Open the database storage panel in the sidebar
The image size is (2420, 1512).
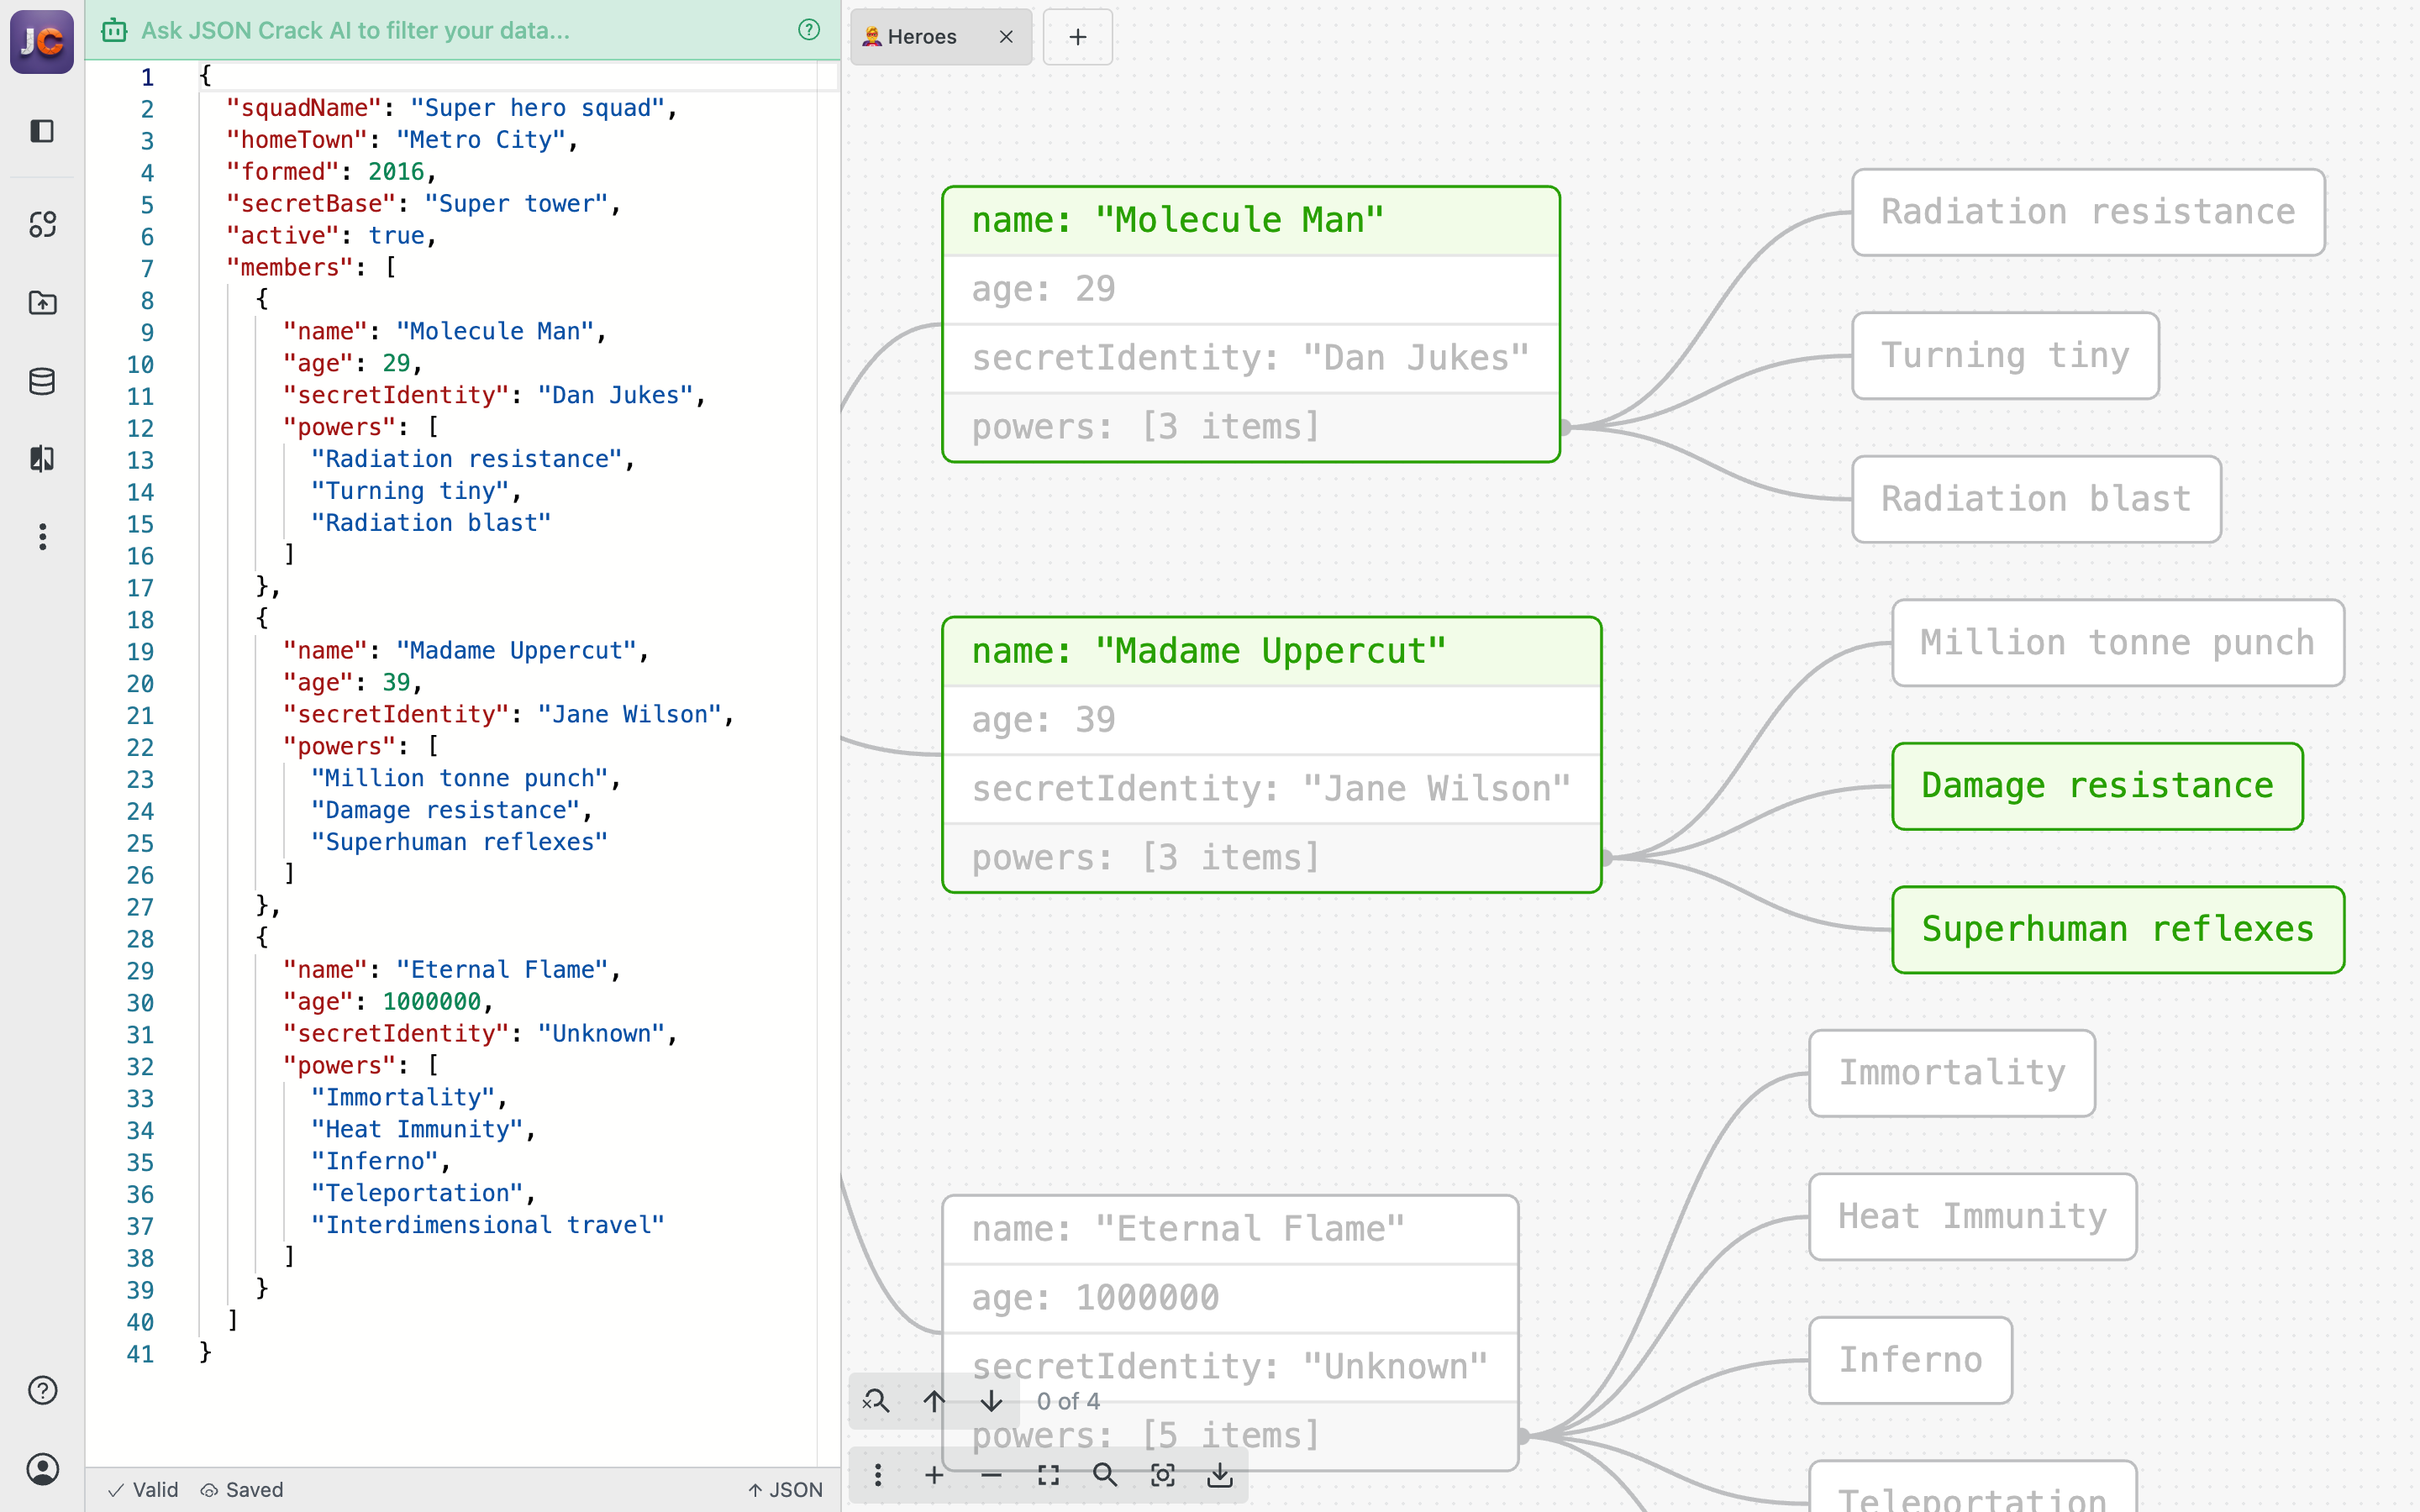click(42, 381)
